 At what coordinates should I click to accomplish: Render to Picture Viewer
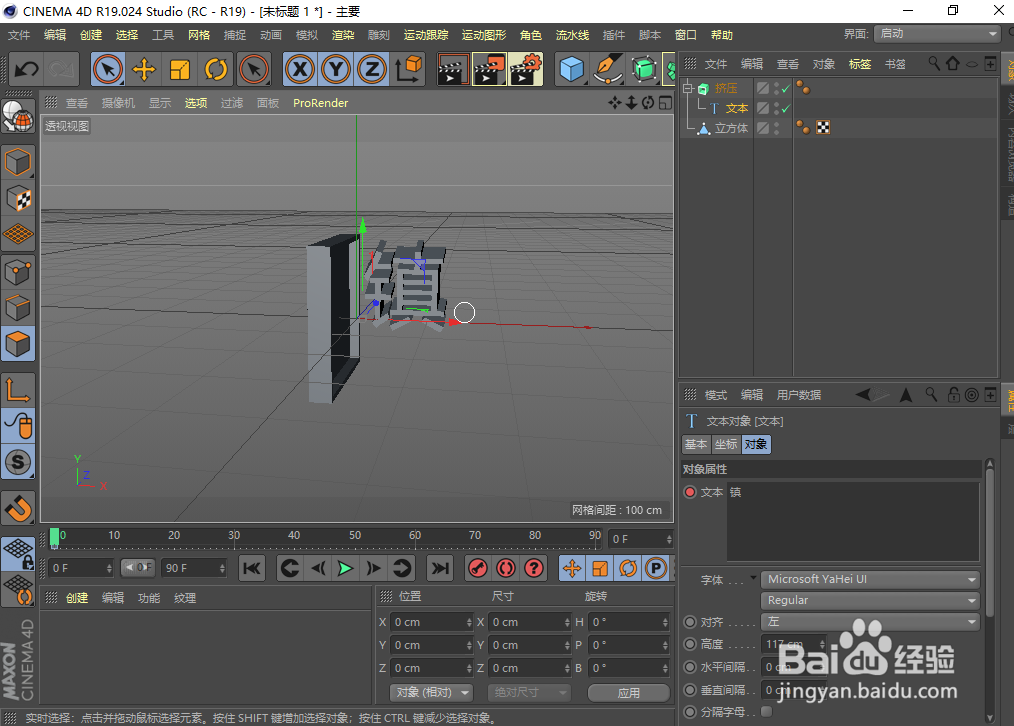[x=490, y=69]
